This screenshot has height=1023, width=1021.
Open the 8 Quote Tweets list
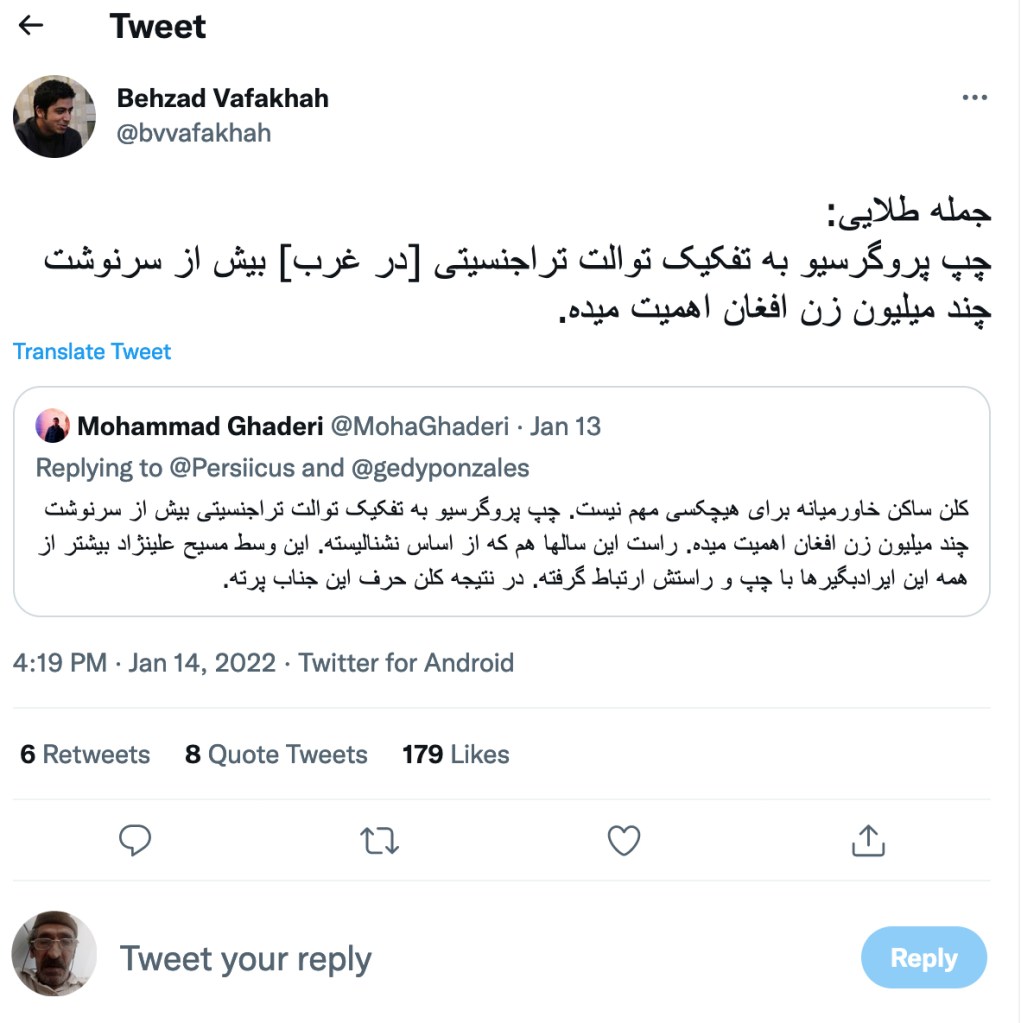276,754
